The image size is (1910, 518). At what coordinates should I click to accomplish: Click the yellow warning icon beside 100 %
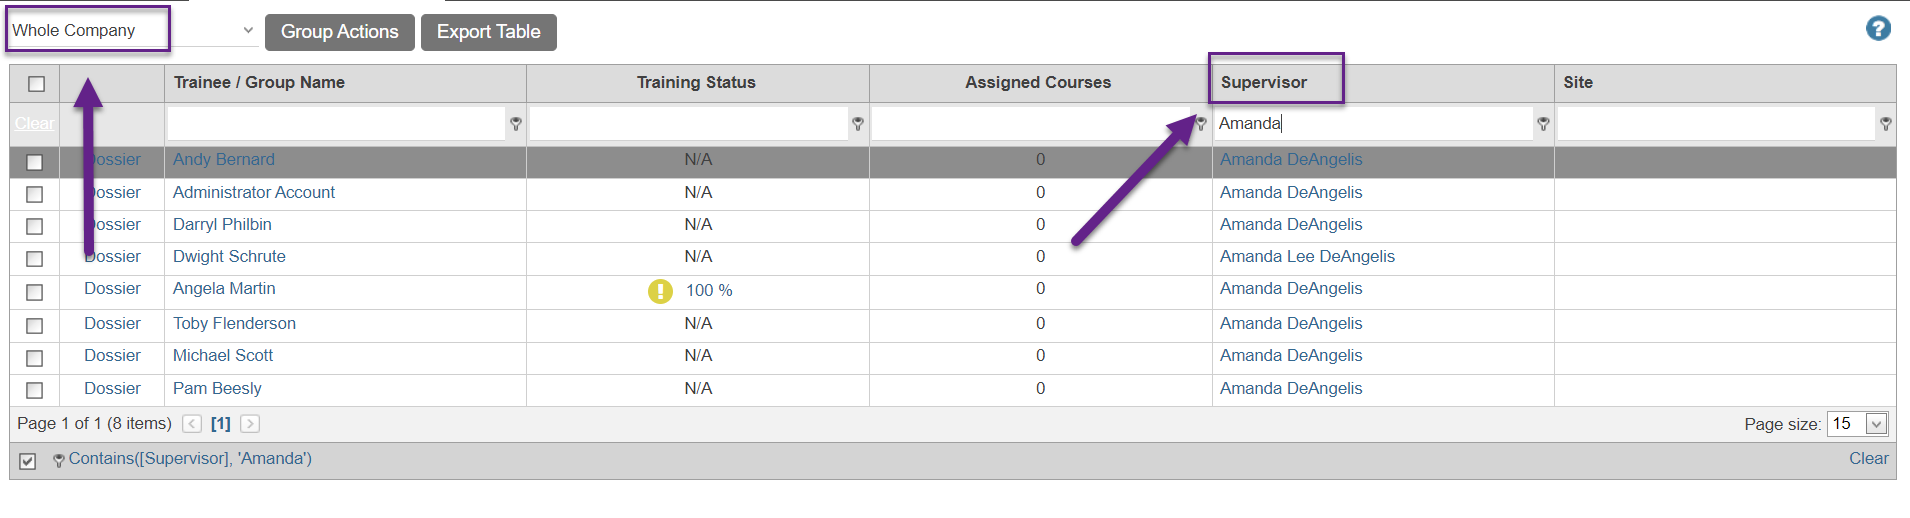click(660, 291)
